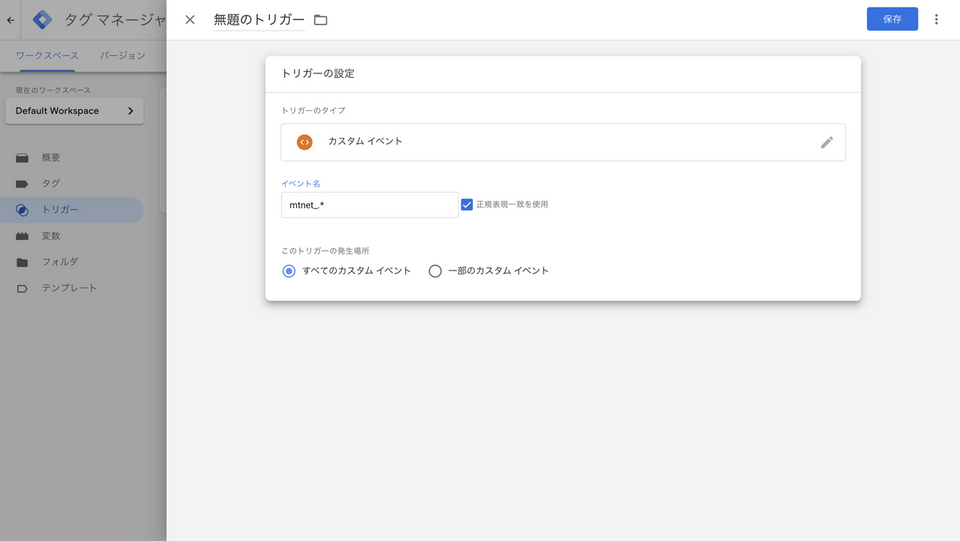
Task: Click the イベント名 input field
Action: click(369, 205)
